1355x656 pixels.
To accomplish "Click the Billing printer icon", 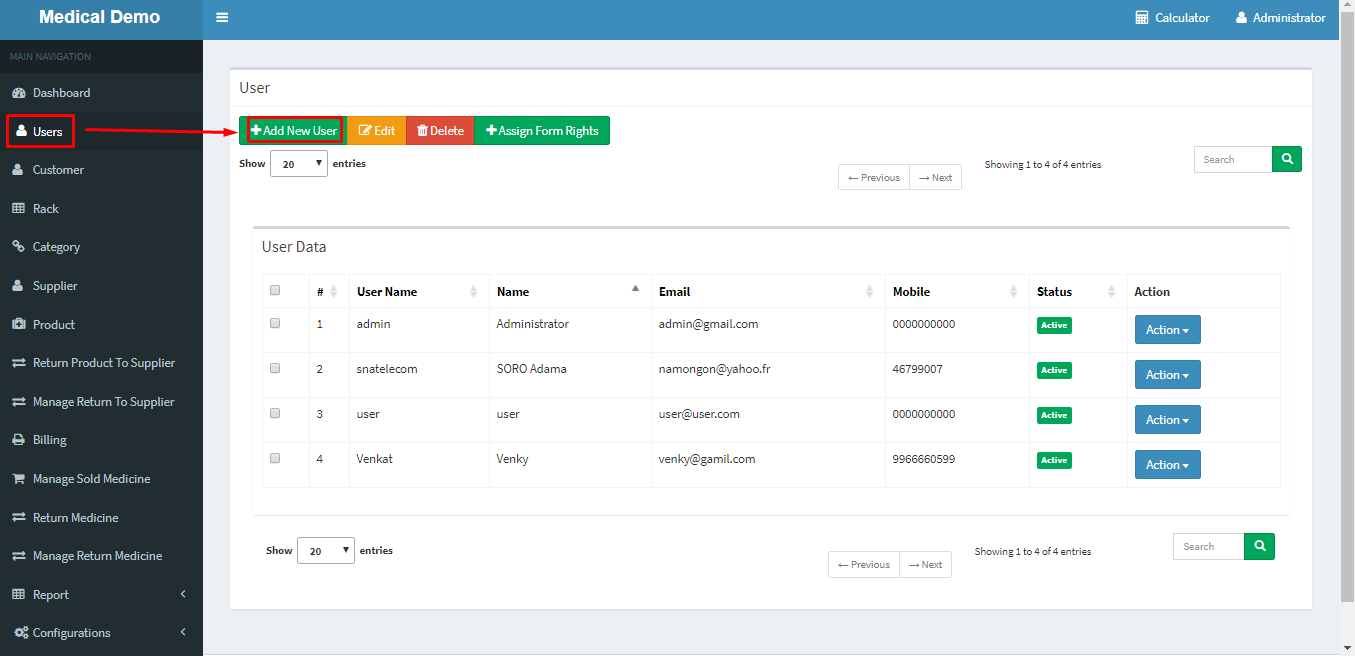I will [19, 440].
